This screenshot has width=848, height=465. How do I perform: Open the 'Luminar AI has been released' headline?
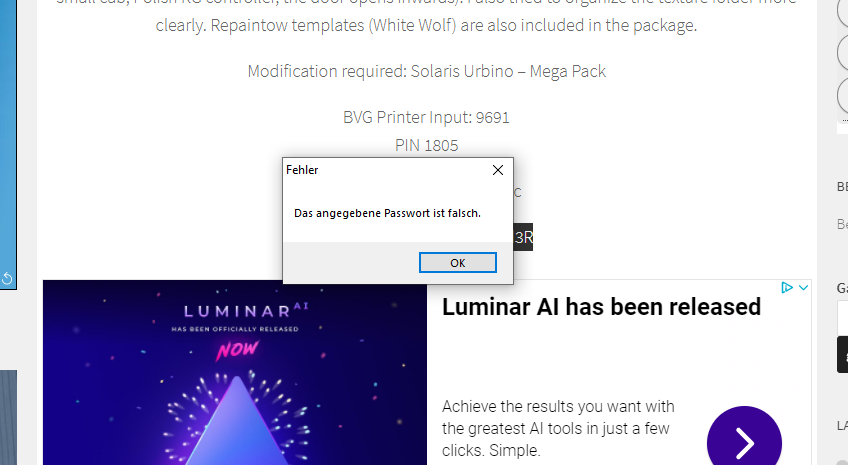(601, 307)
